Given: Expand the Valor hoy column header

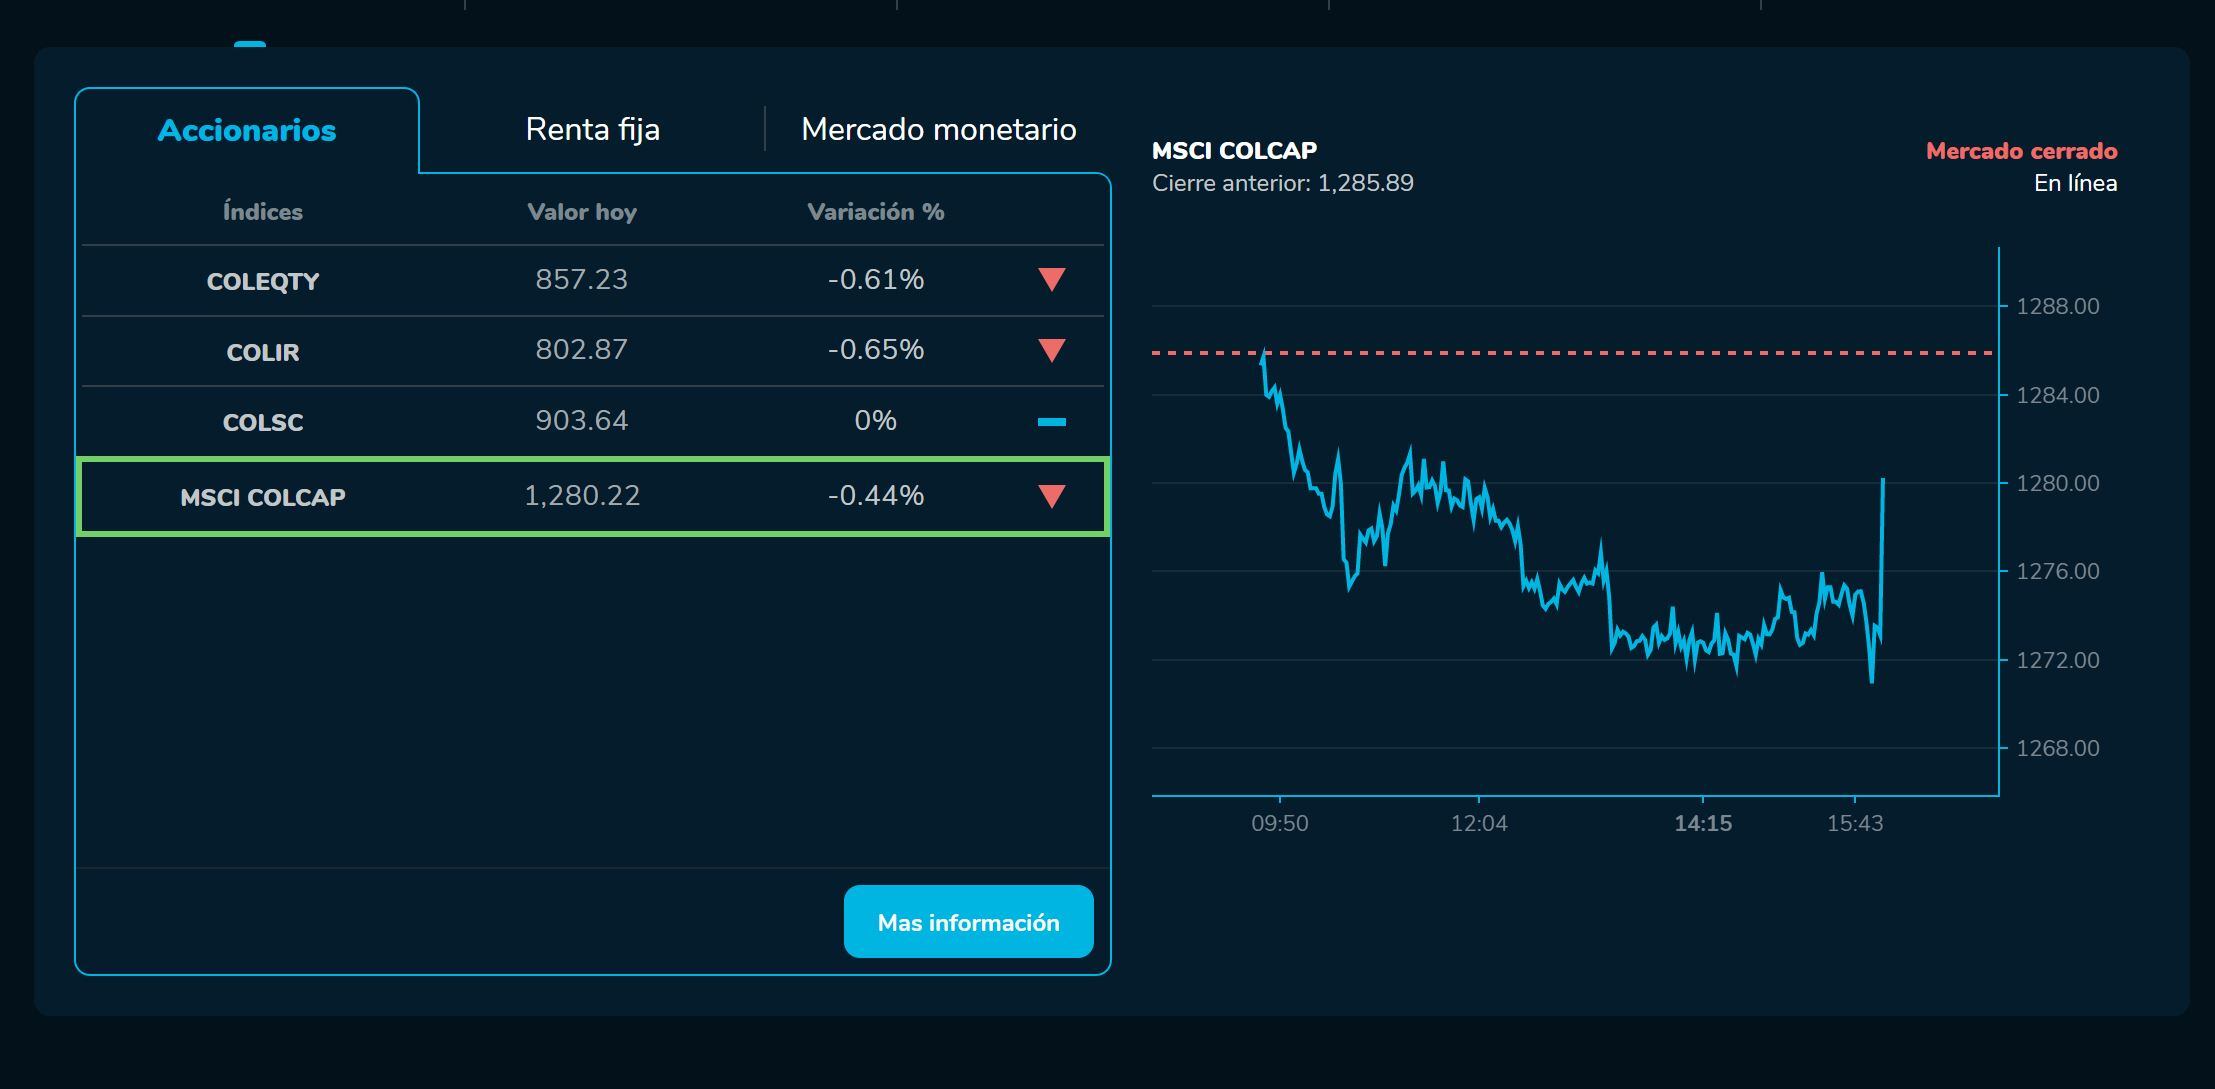Looking at the screenshot, I should [582, 211].
